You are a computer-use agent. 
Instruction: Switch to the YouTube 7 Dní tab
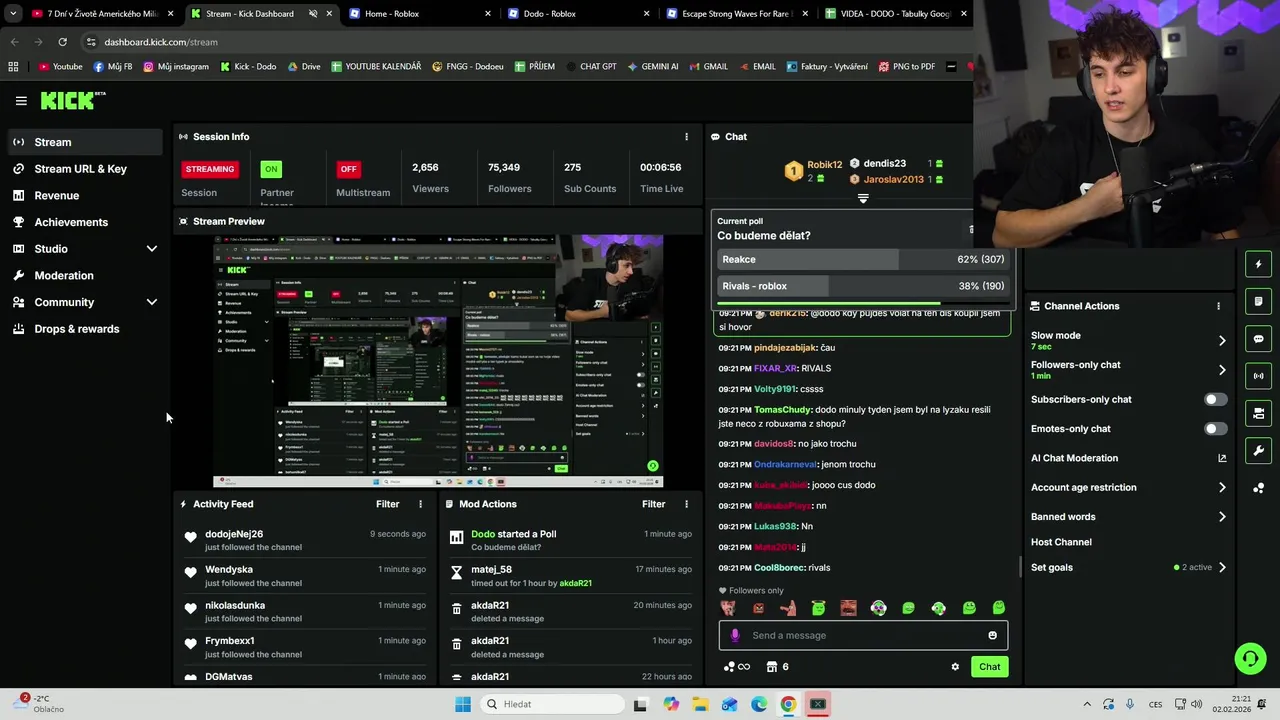pos(100,14)
